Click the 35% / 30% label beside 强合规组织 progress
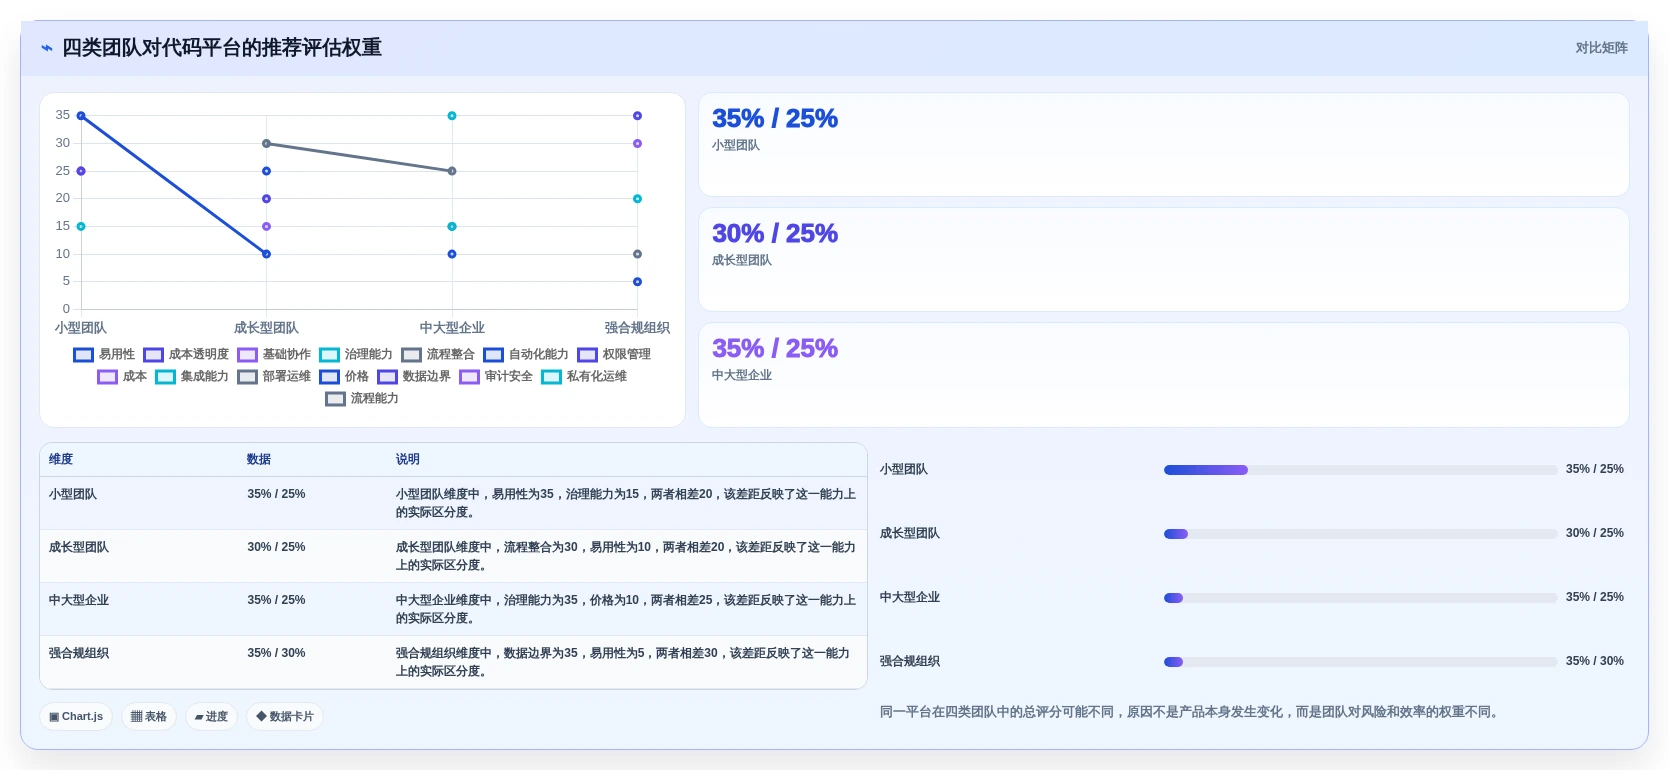The image size is (1669, 770). (x=1595, y=661)
